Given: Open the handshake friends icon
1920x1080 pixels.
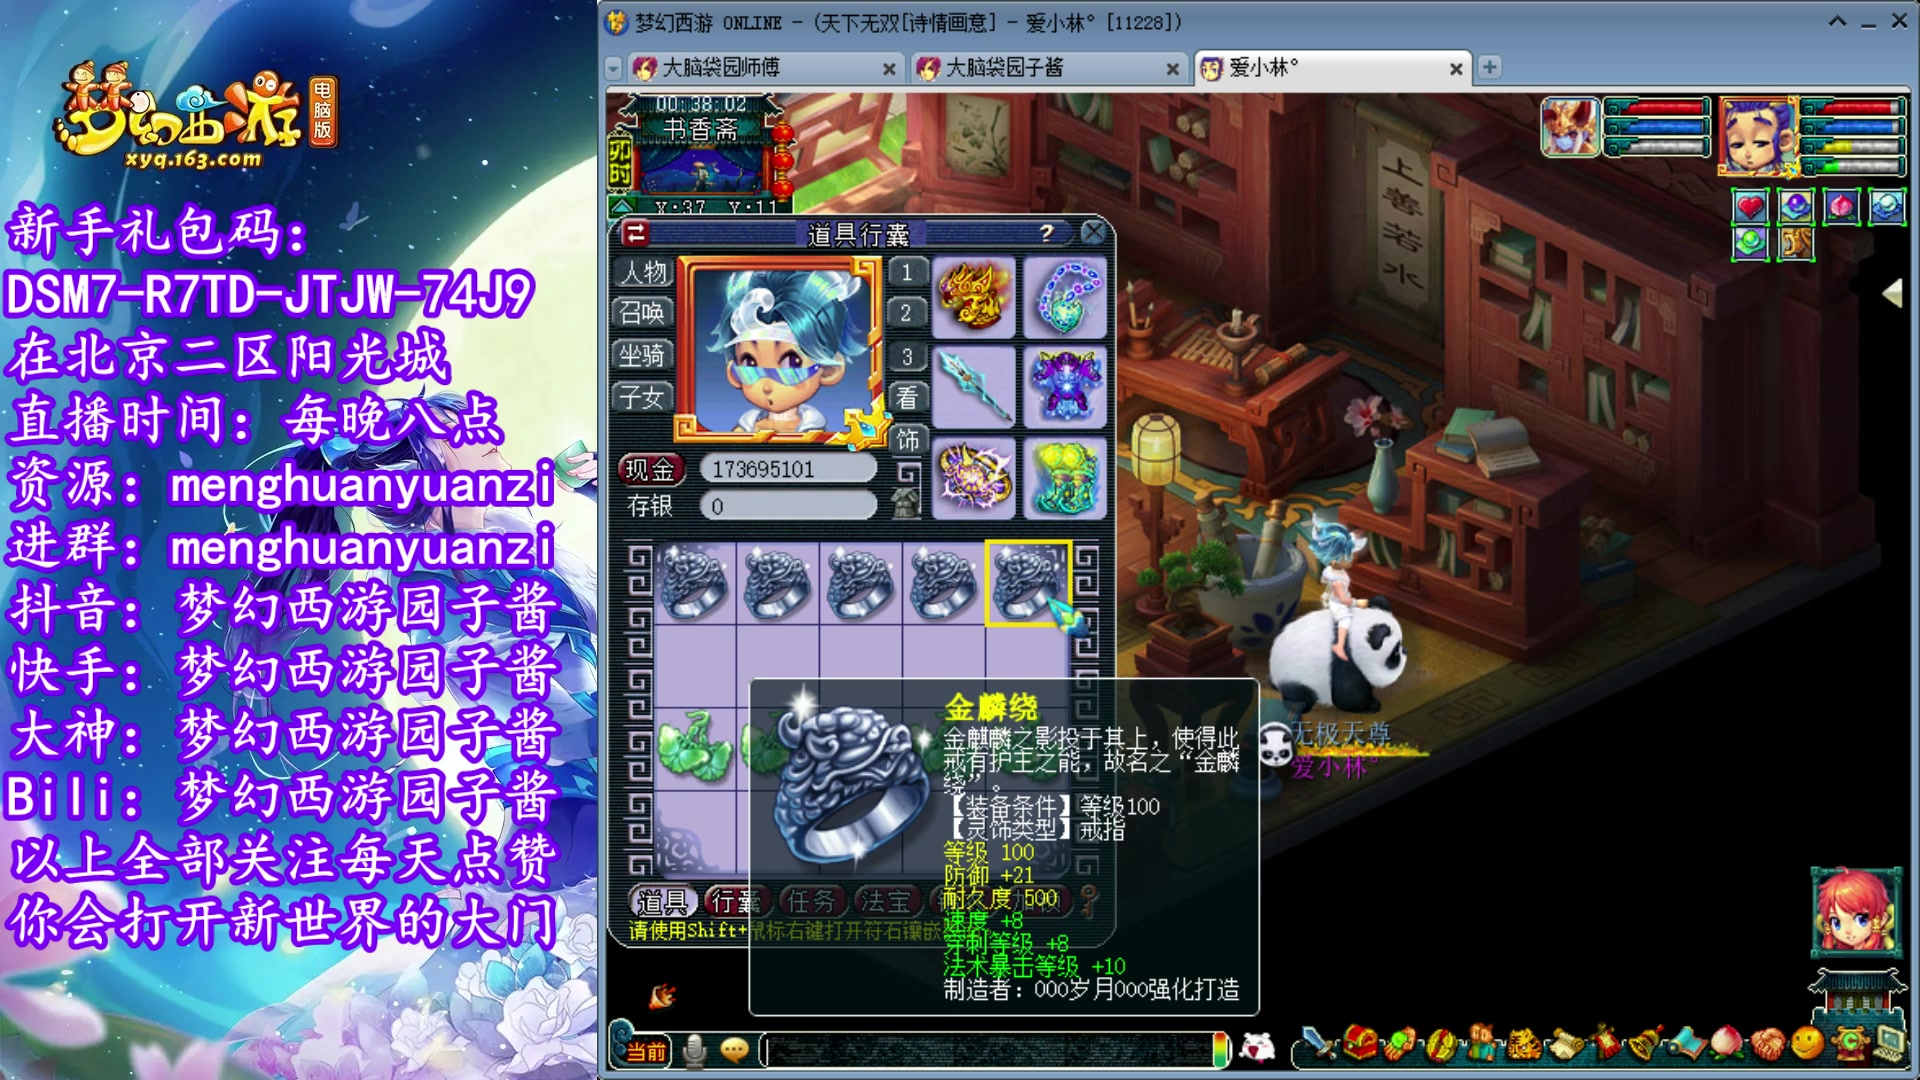Looking at the screenshot, I should point(1767,1045).
